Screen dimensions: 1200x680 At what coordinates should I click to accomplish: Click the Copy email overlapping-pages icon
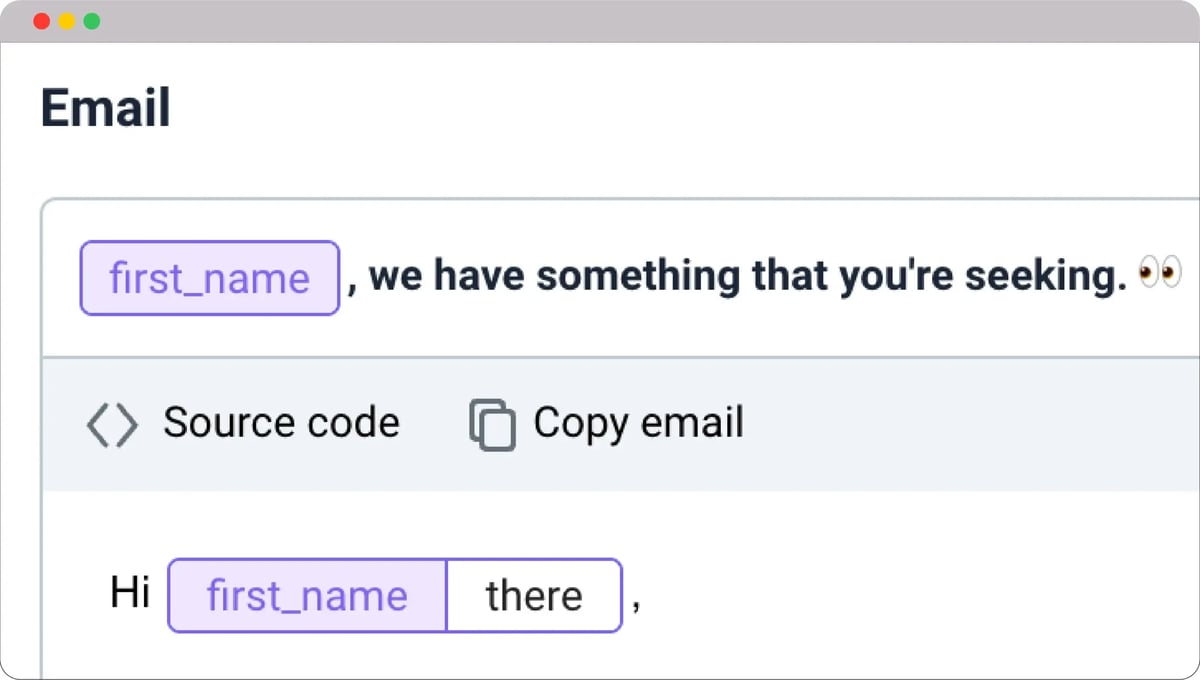click(492, 425)
